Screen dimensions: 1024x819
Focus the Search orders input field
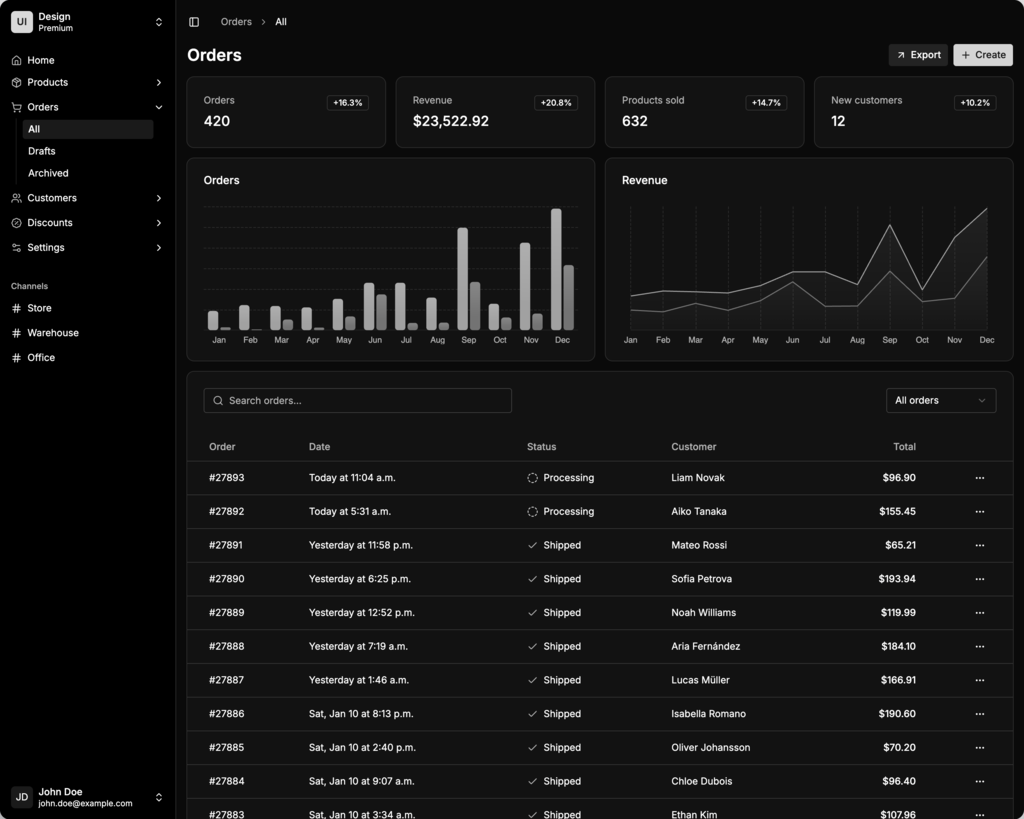click(357, 400)
